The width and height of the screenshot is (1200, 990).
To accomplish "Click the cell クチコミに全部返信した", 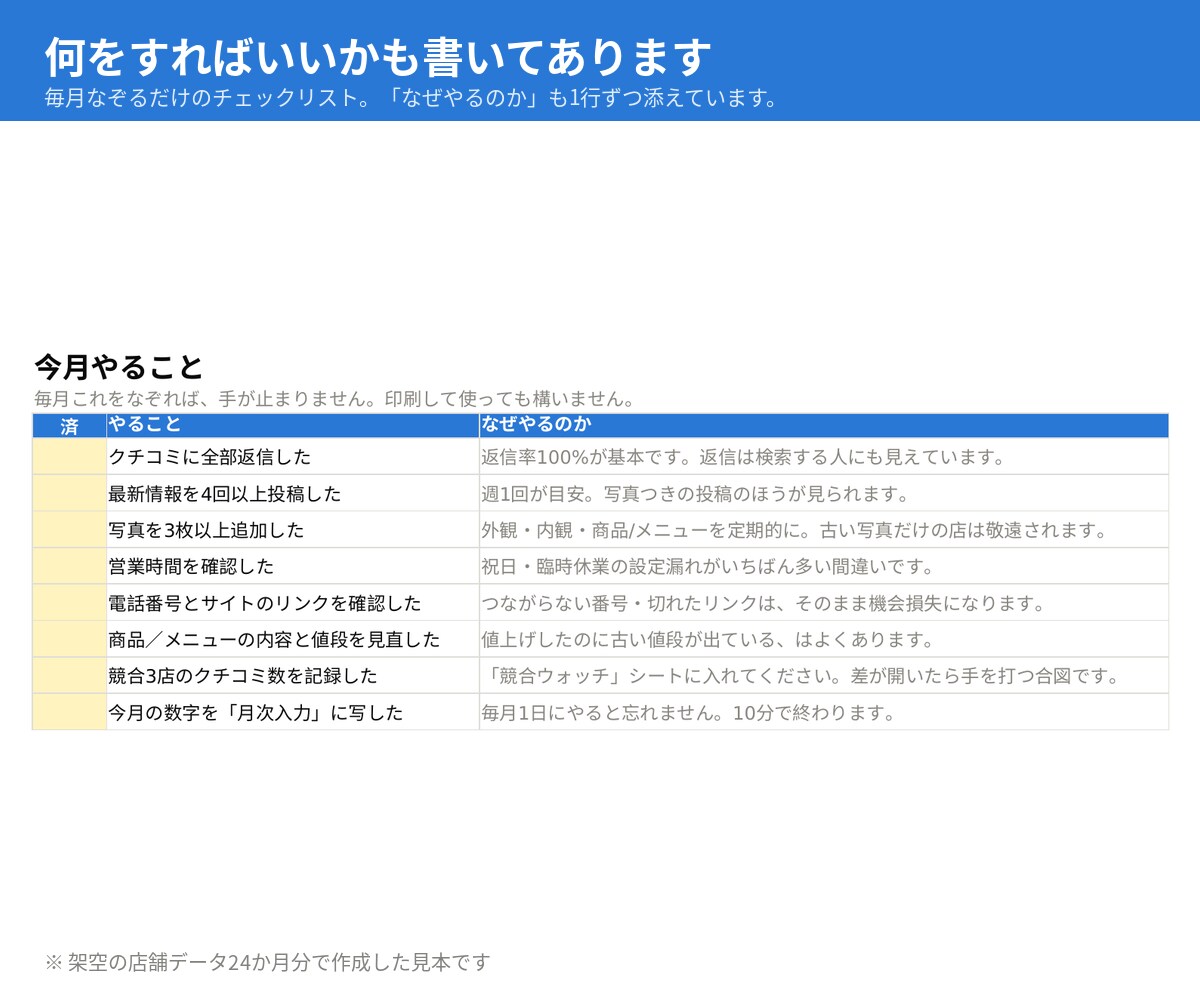I will point(293,457).
